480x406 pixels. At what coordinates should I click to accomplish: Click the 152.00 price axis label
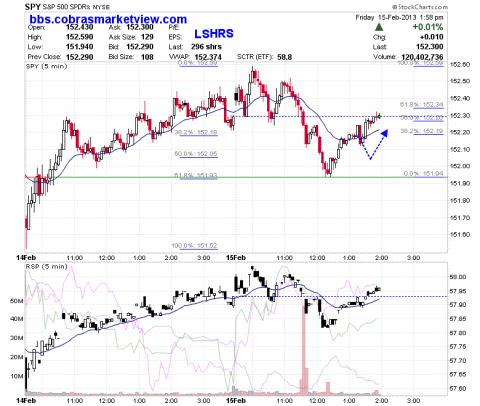461,166
